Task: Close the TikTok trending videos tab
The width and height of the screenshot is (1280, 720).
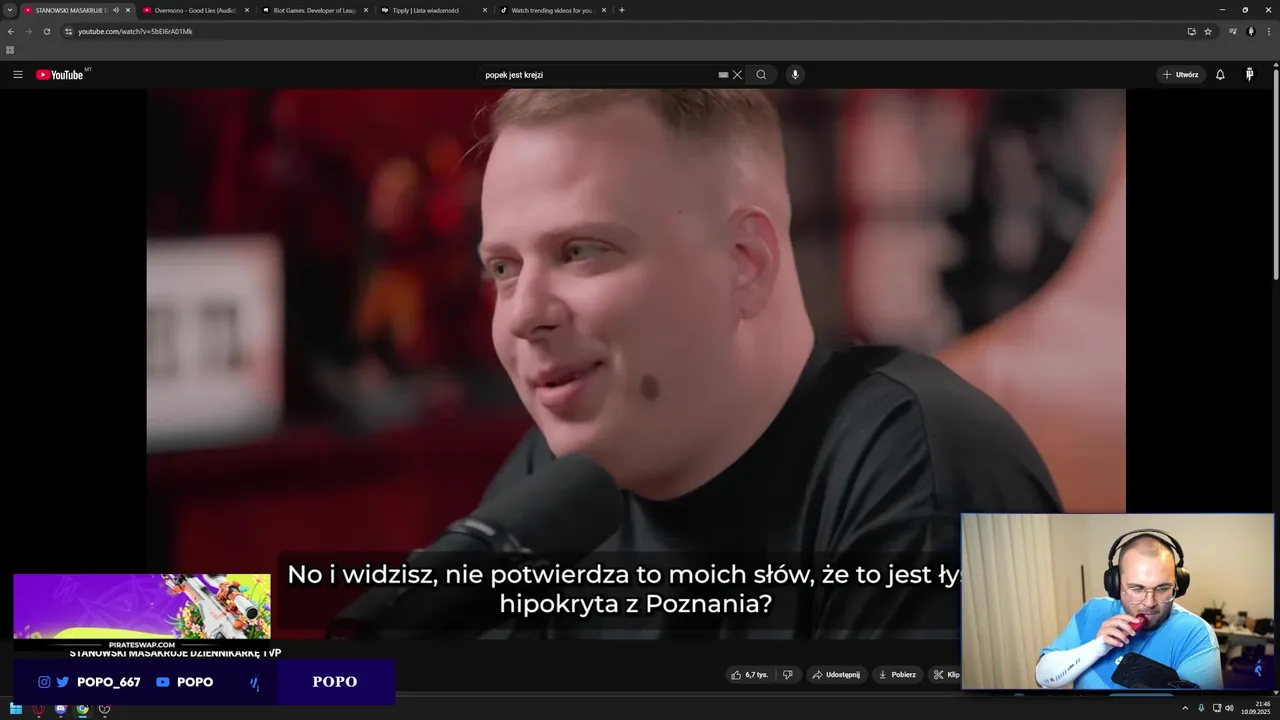Action: [x=604, y=10]
